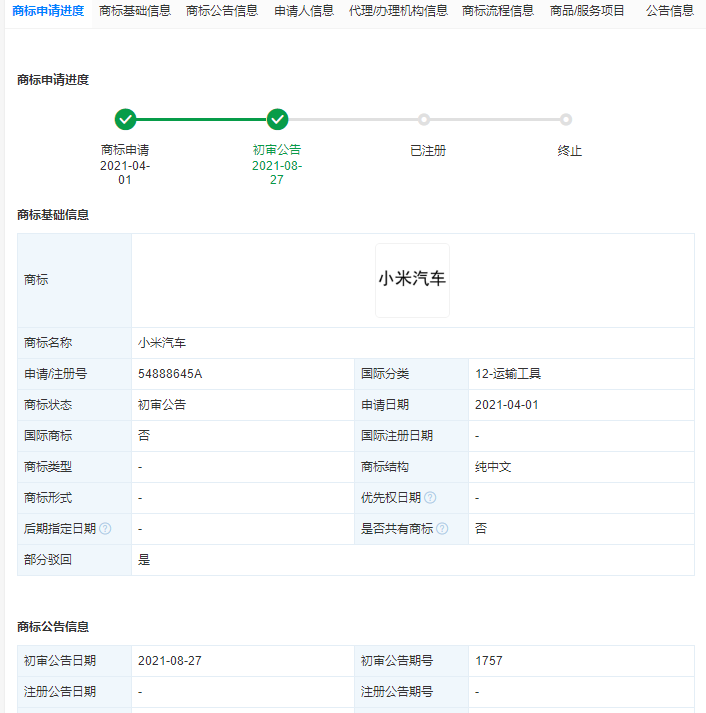Click the 国际商标 value 否

[x=144, y=436]
